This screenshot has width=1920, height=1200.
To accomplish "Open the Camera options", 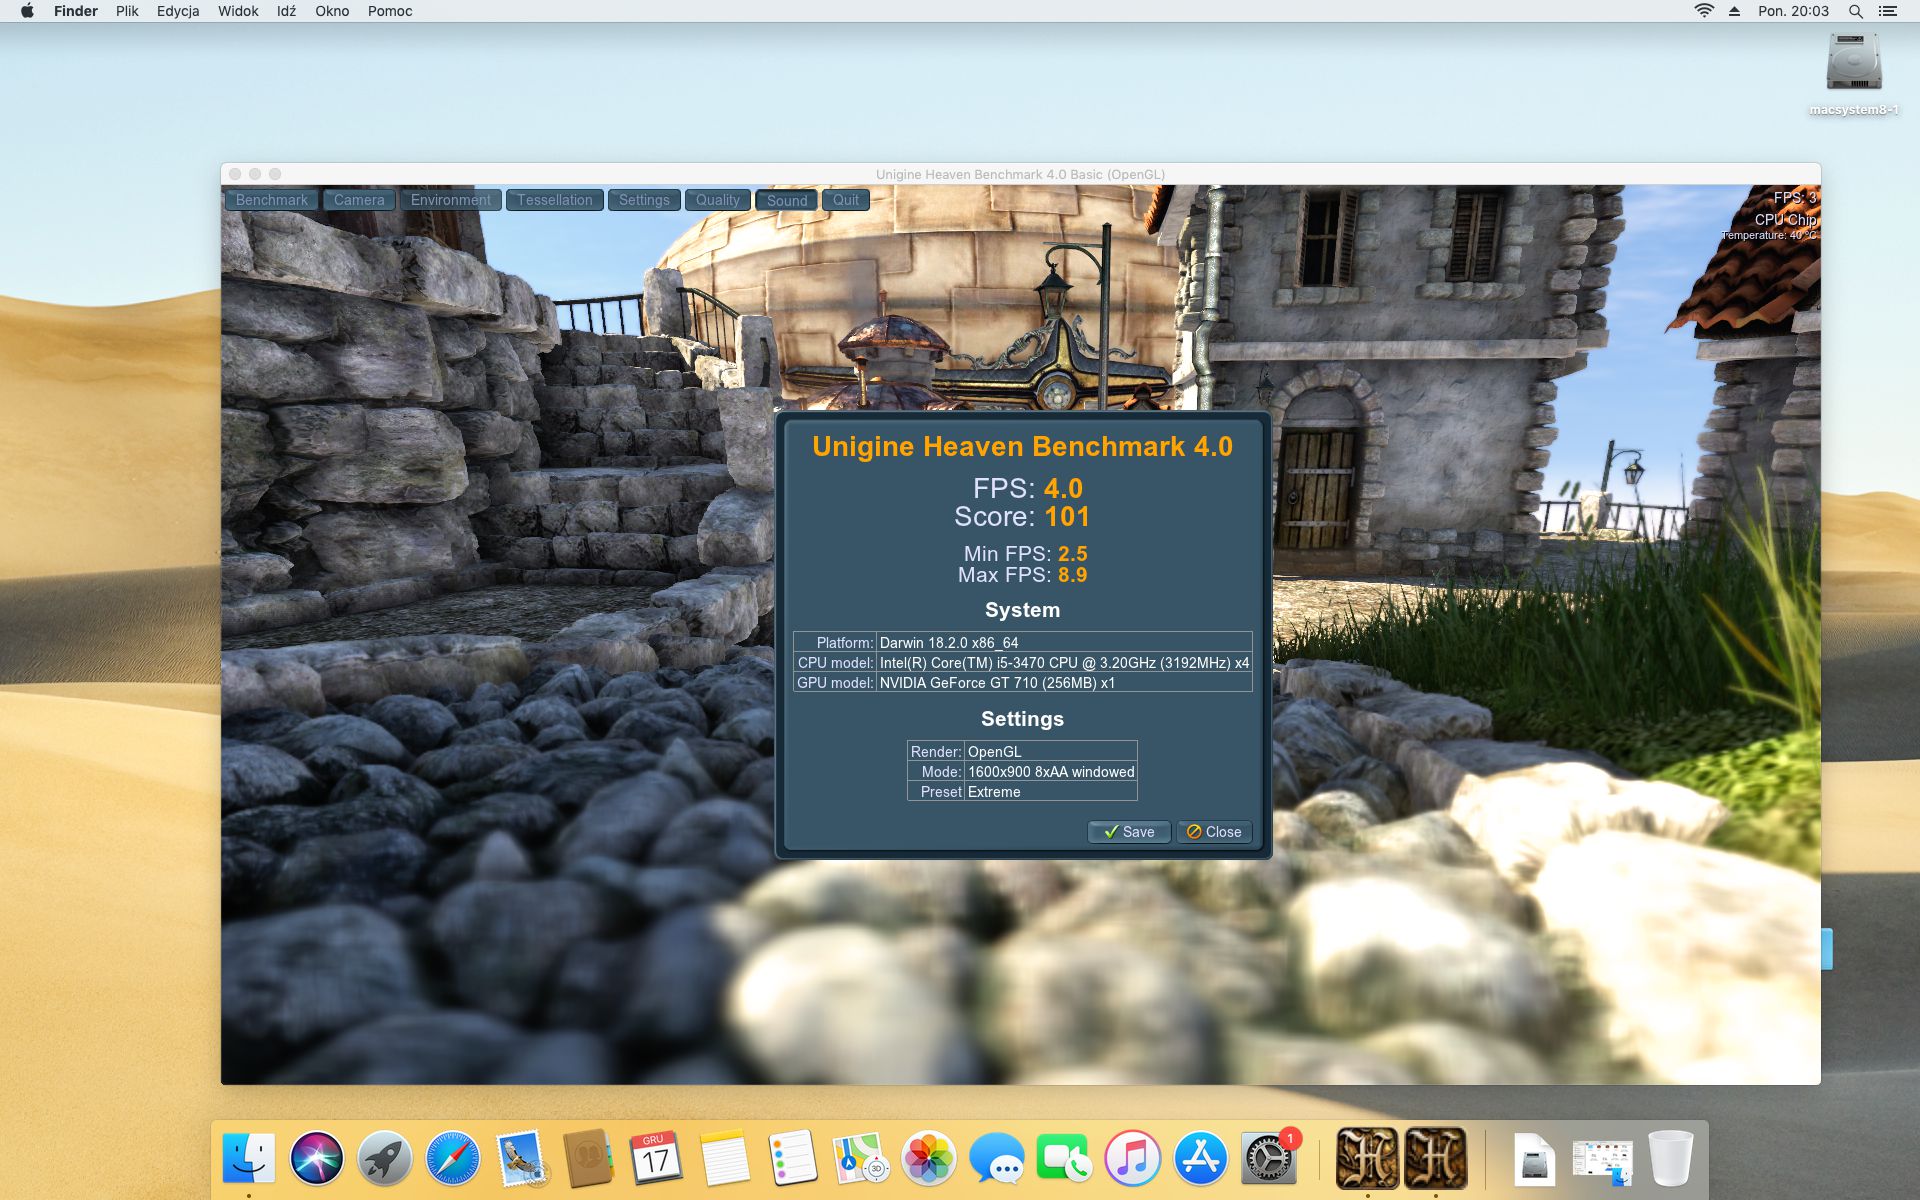I will [x=359, y=200].
